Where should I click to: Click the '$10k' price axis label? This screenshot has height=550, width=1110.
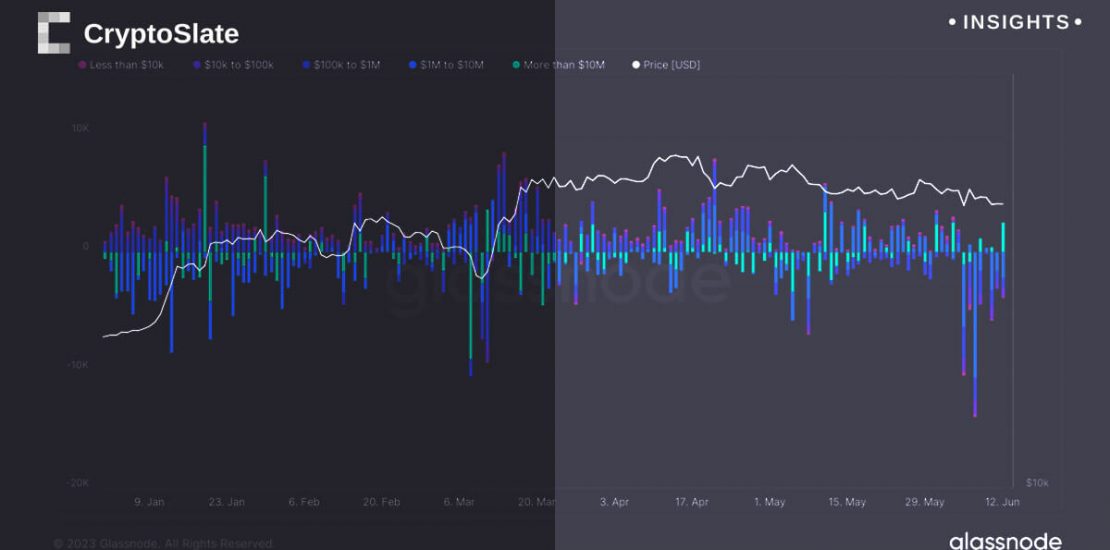click(1036, 482)
